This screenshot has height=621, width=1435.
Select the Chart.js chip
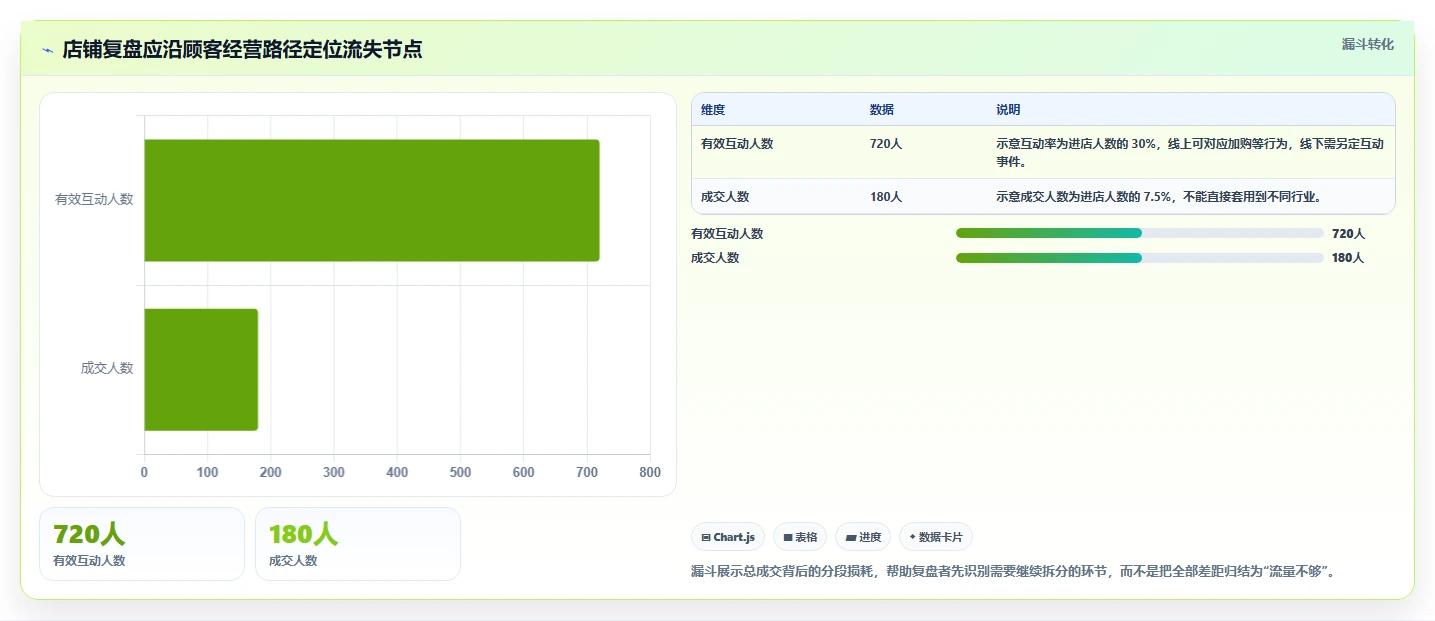tap(728, 537)
